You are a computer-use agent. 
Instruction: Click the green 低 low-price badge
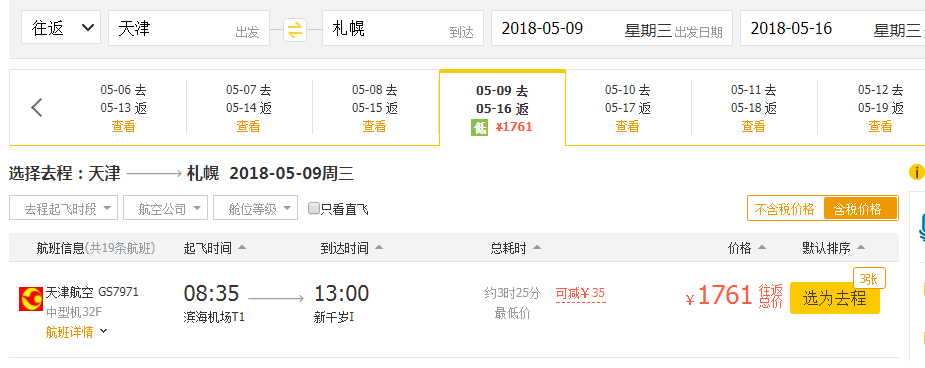pyautogui.click(x=480, y=127)
